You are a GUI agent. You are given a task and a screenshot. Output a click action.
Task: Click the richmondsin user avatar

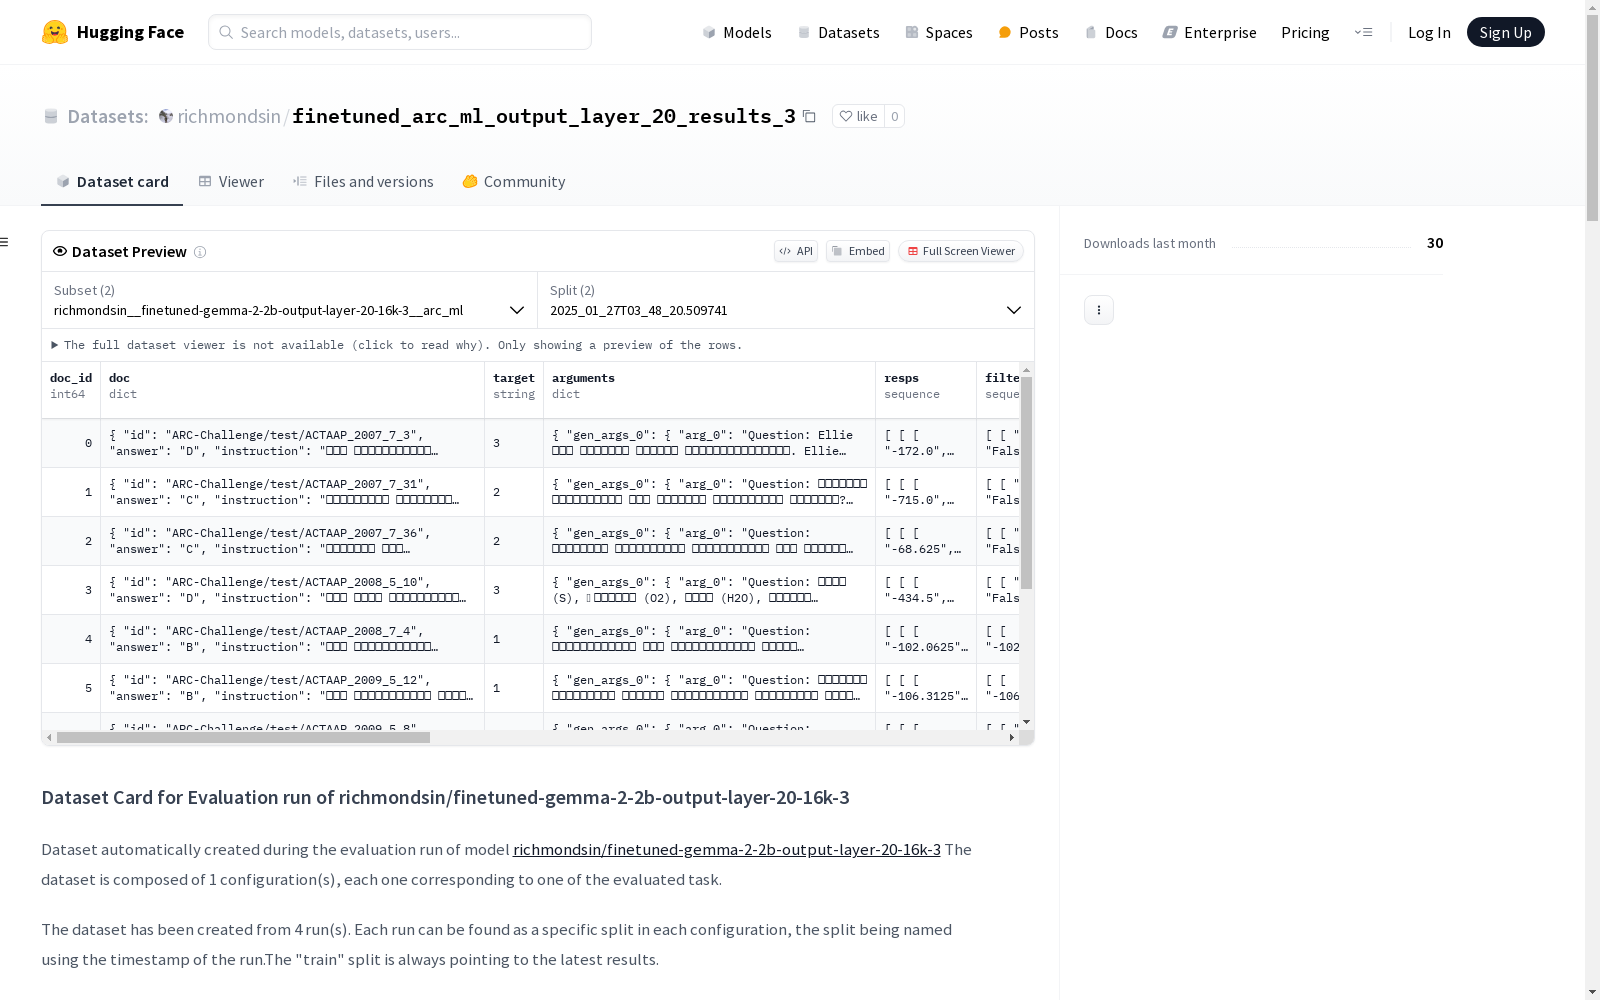[x=166, y=116]
